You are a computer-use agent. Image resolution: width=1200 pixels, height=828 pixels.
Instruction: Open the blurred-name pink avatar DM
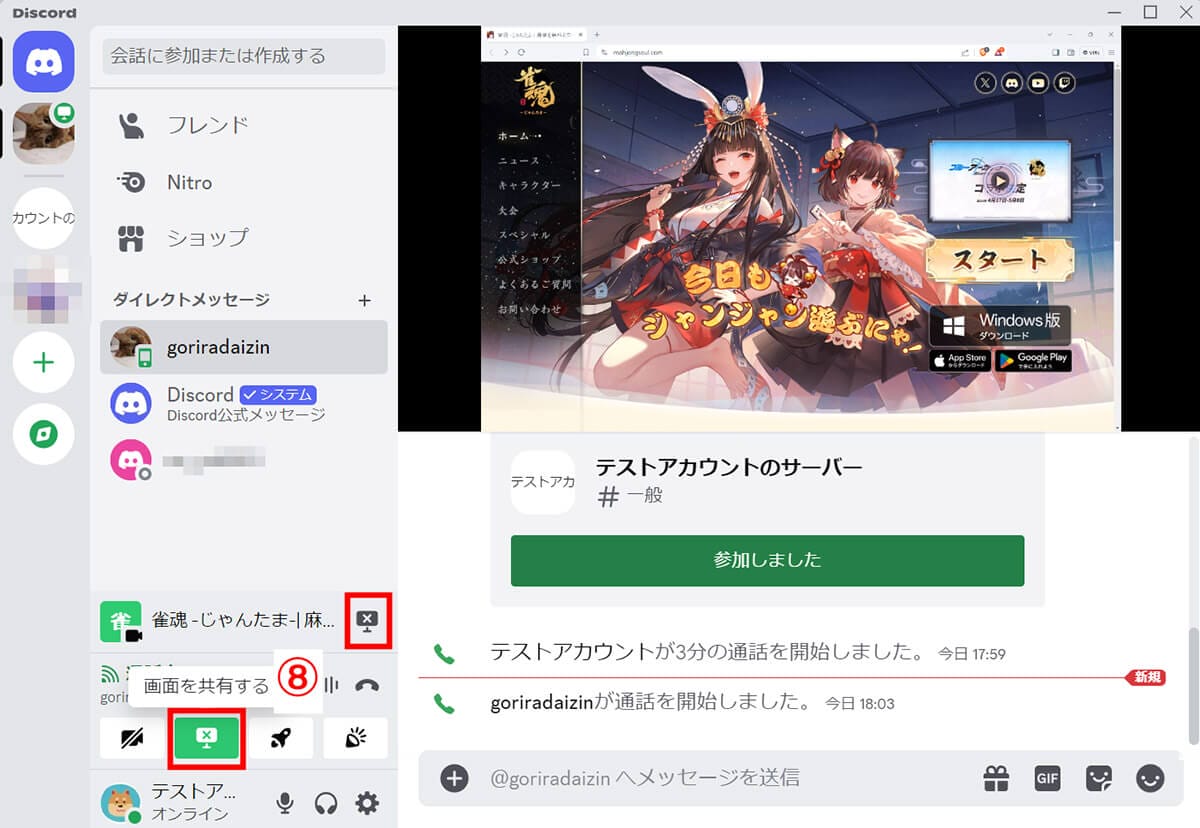pos(243,460)
